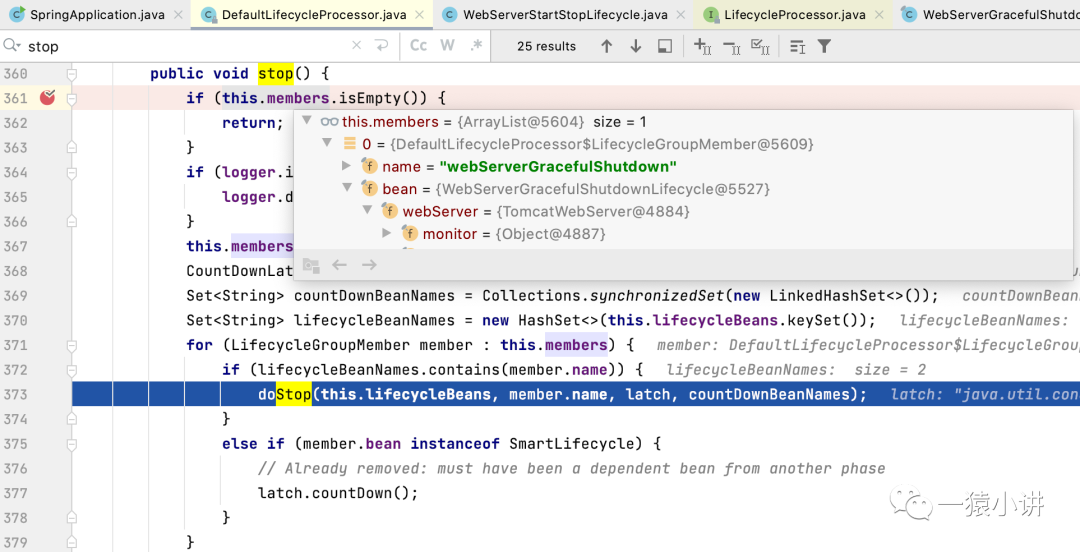Screen dimensions: 1080x552
Task: Clear the search text
Action: pyautogui.click(x=357, y=46)
